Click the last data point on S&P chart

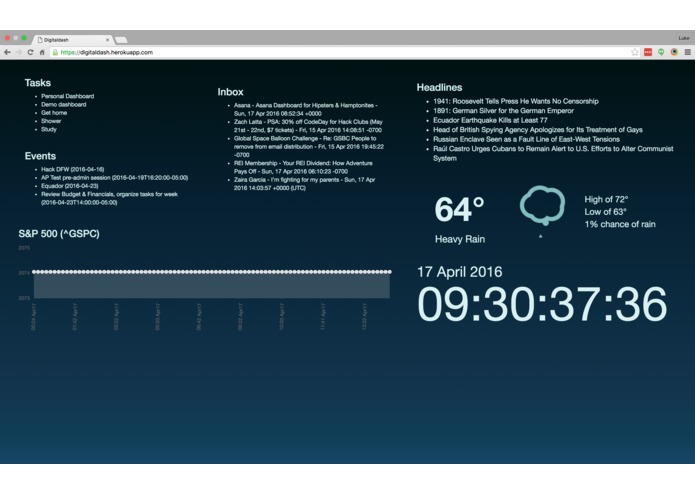pyautogui.click(x=390, y=272)
